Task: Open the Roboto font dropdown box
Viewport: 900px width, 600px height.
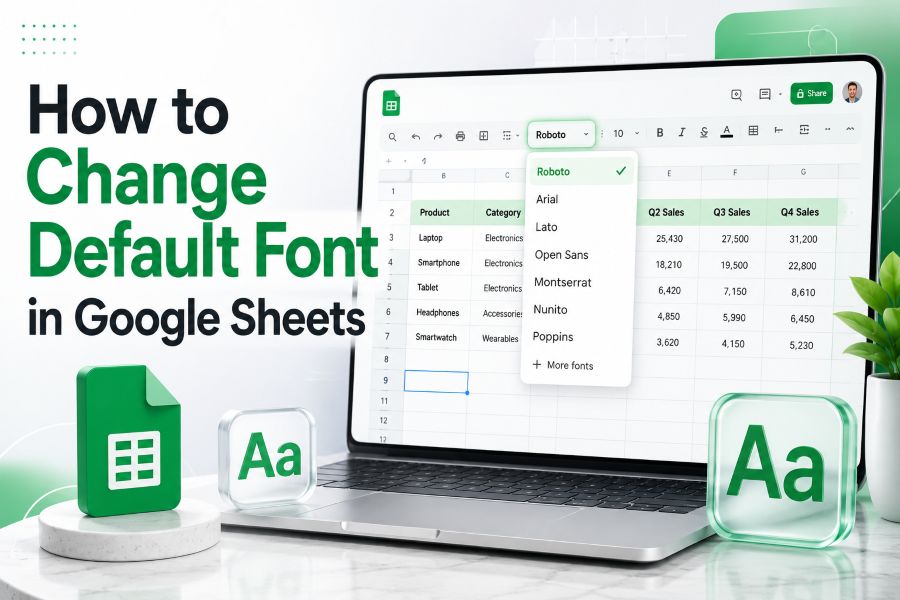Action: 561,134
